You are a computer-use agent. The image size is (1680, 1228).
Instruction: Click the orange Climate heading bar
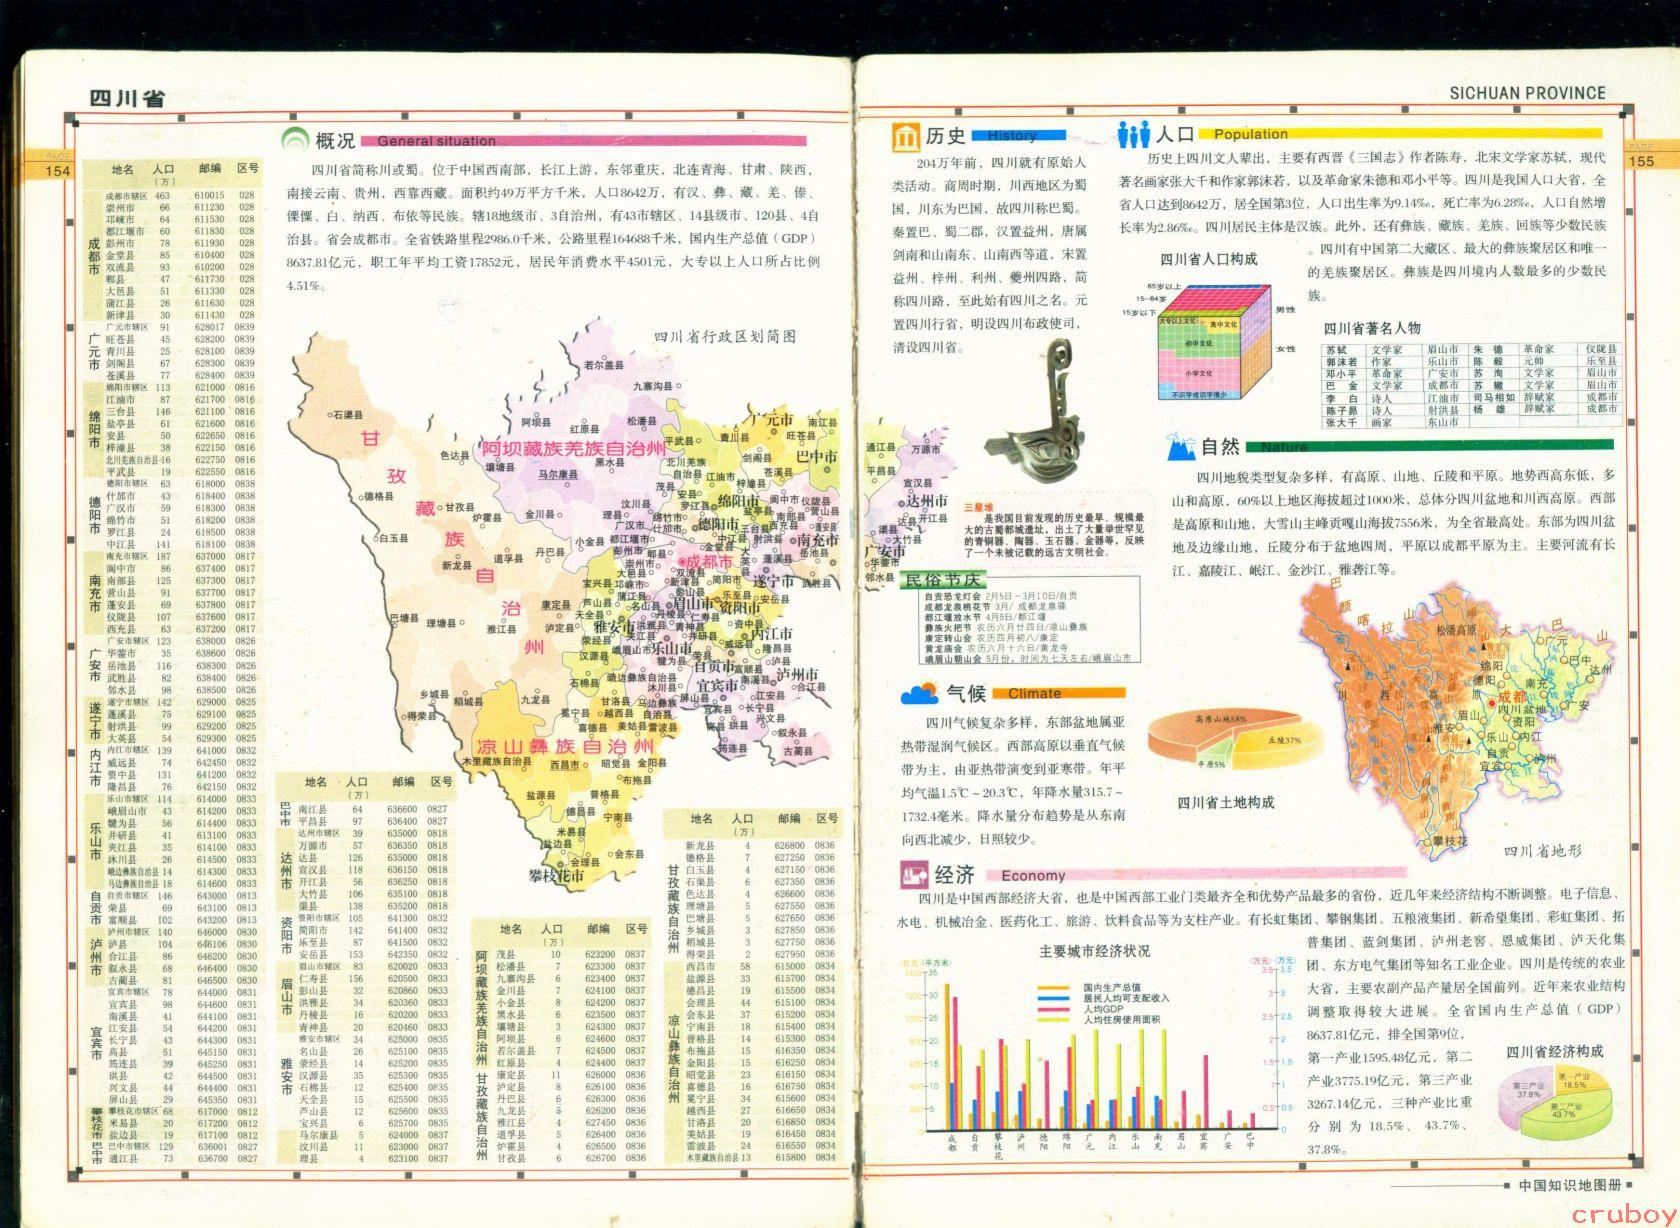[1059, 692]
